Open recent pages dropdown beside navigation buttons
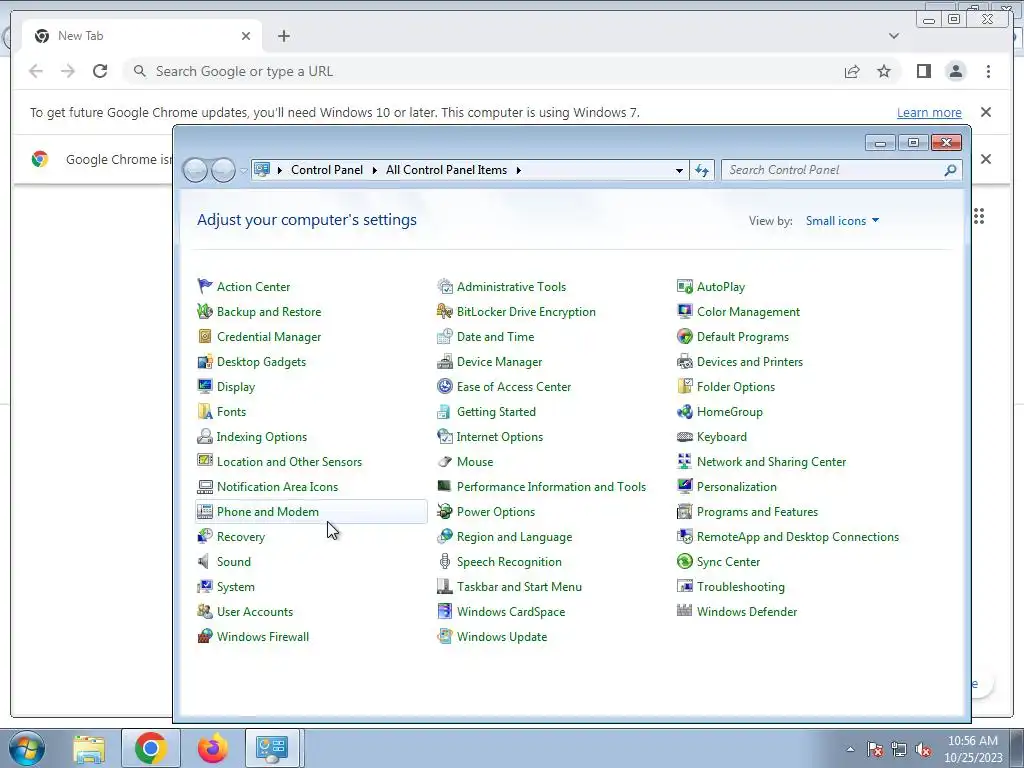The width and height of the screenshot is (1024, 768). (x=244, y=170)
